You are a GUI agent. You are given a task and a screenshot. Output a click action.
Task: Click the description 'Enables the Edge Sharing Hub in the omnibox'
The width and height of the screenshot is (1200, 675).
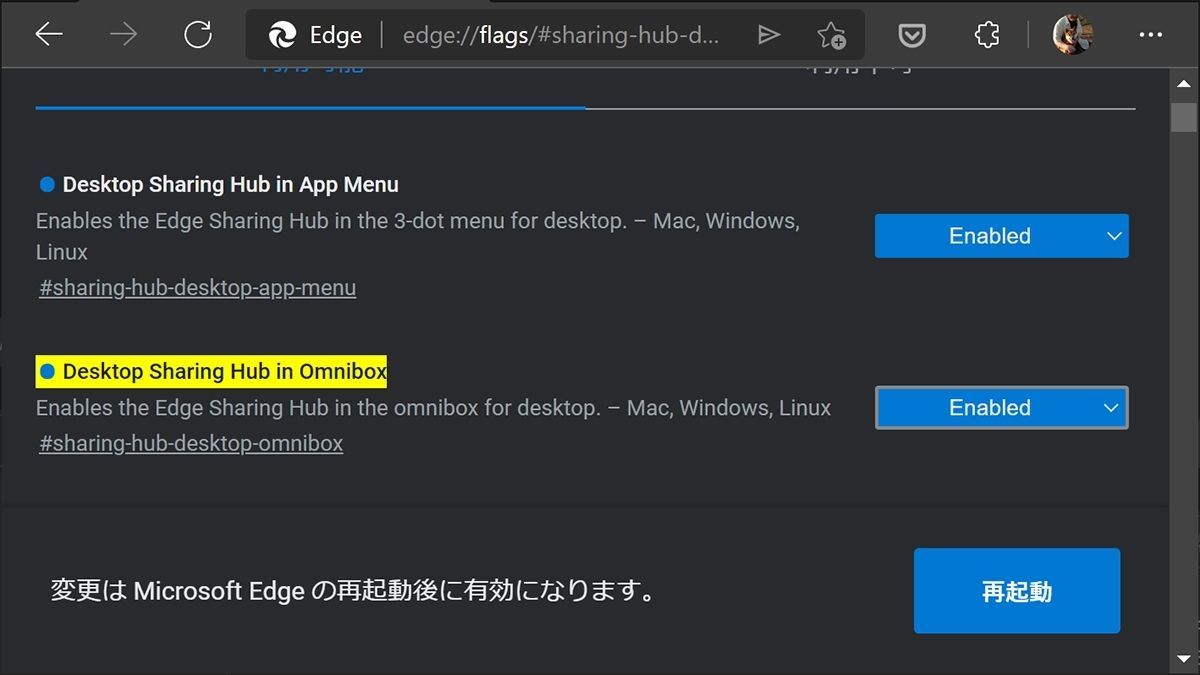434,408
